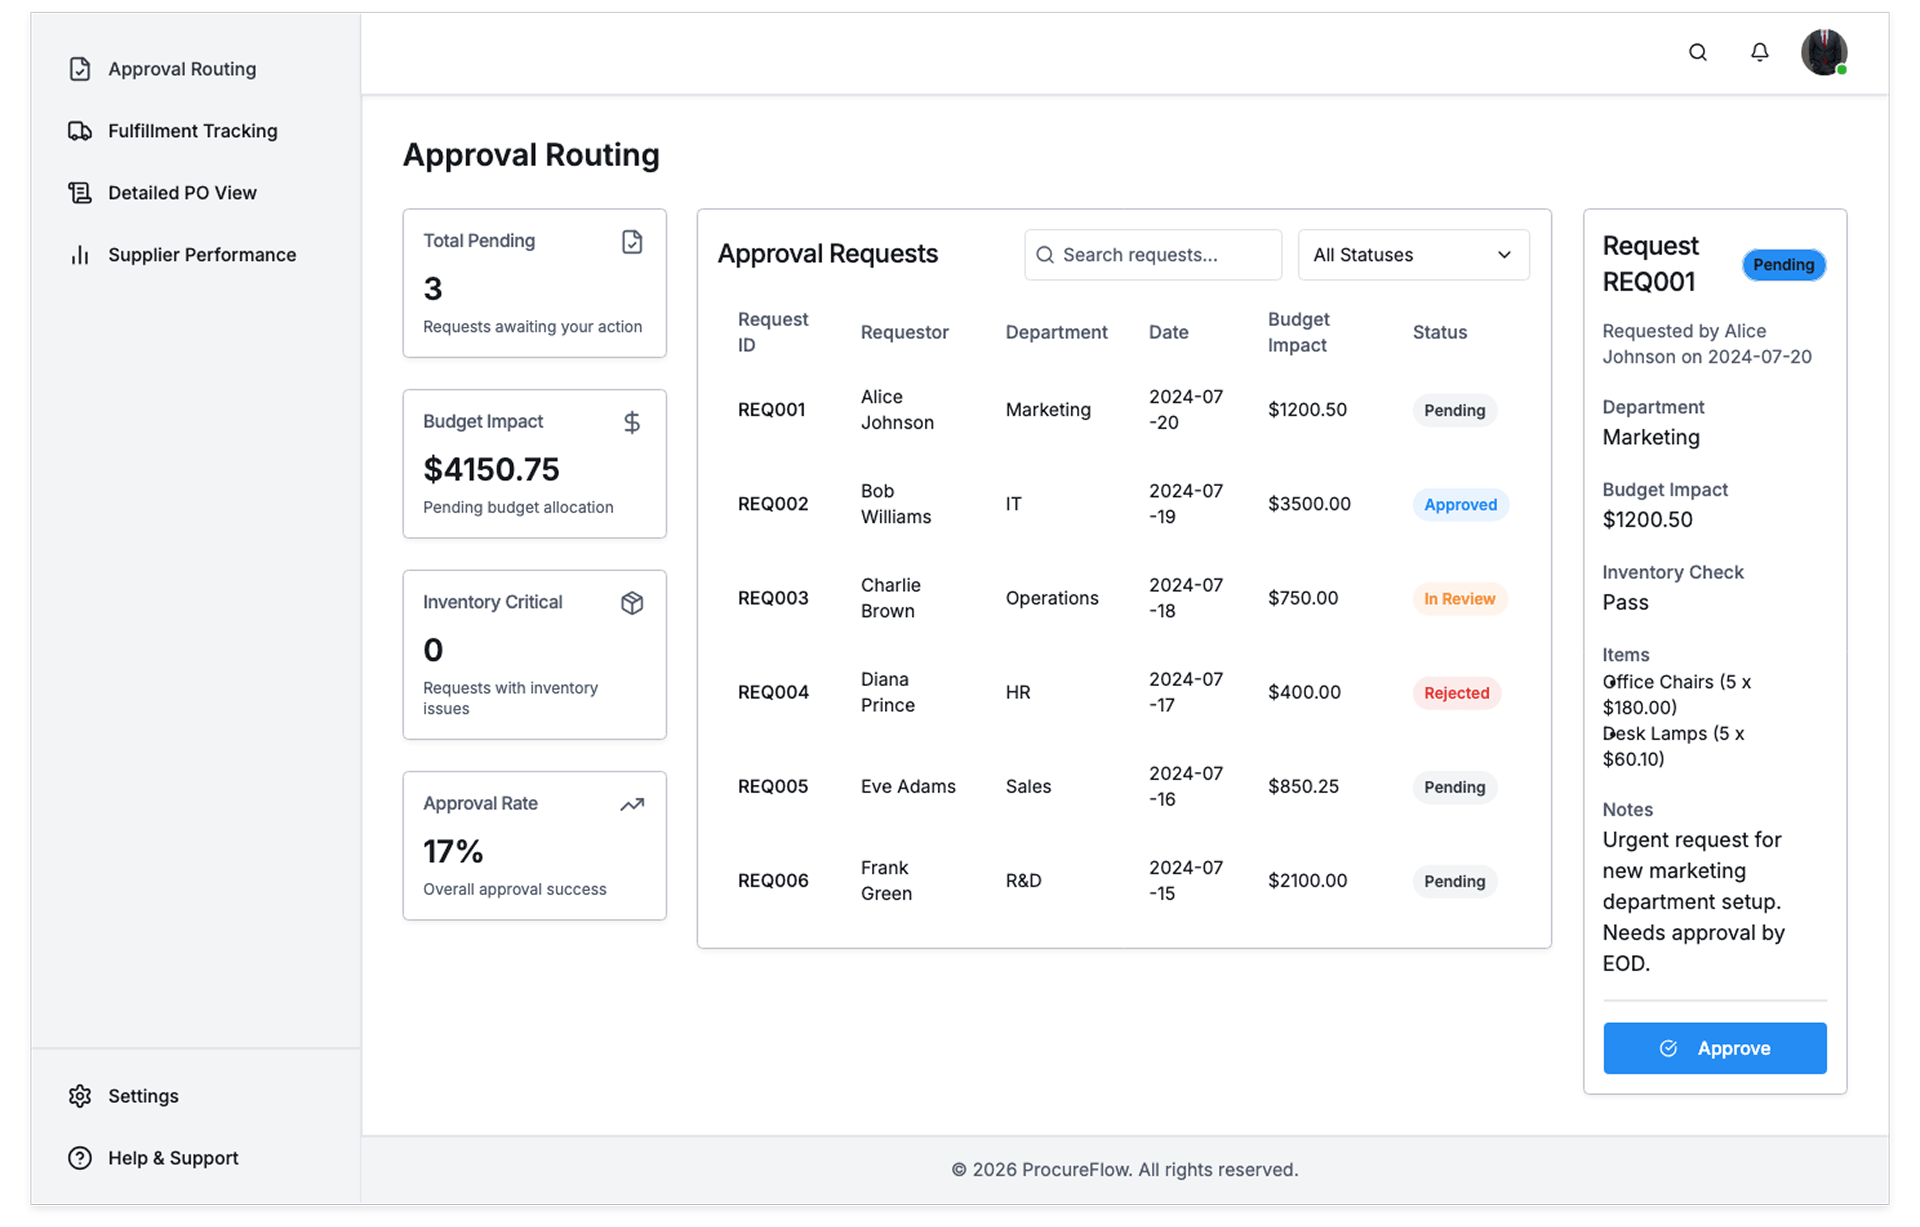Click the Inventory Critical box icon

click(x=632, y=603)
